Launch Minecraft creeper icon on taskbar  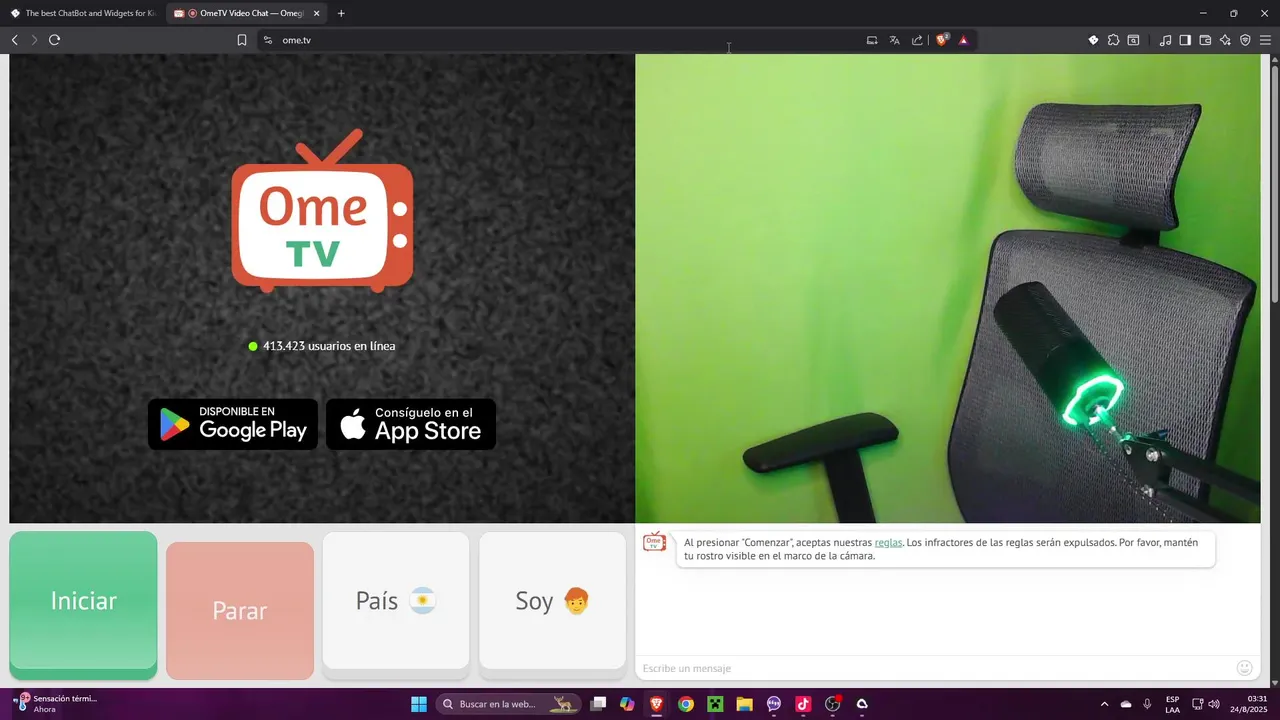pyautogui.click(x=715, y=704)
